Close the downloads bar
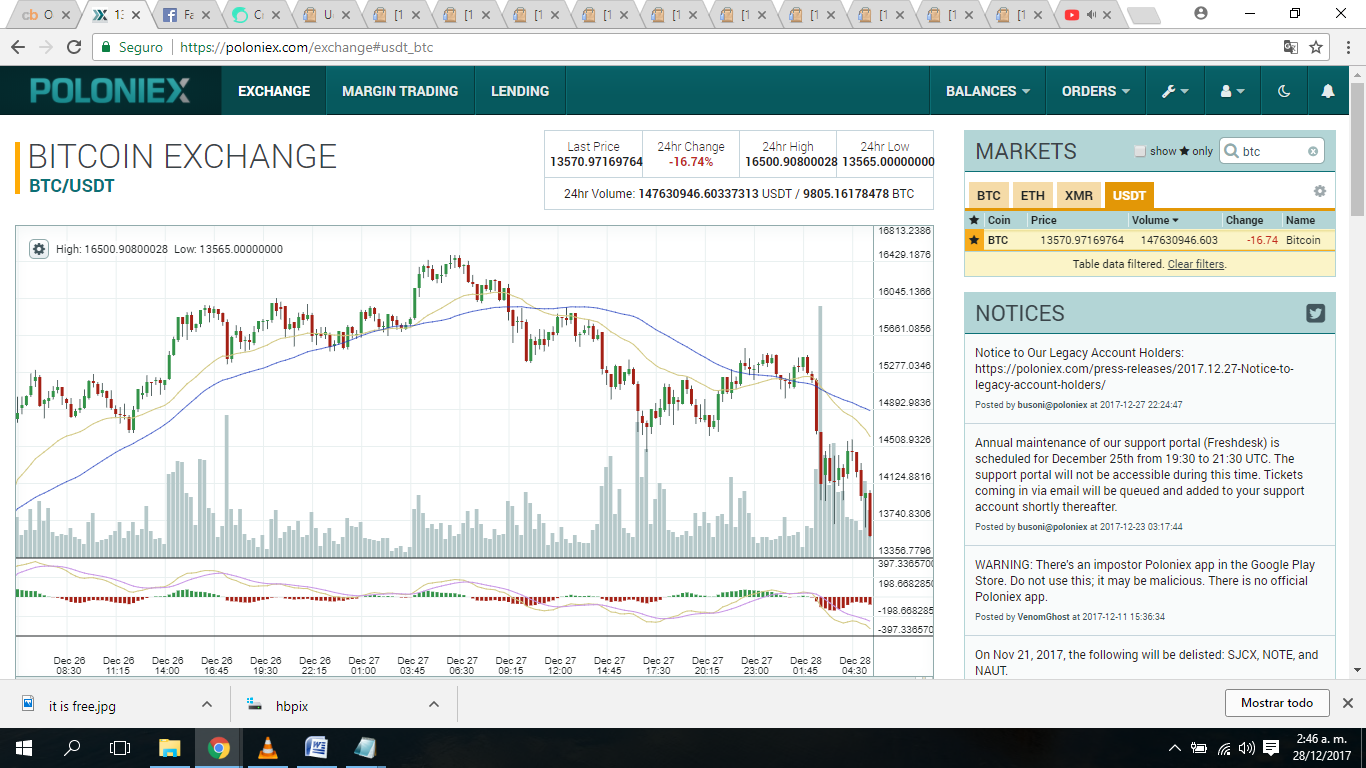Screen dimensions: 1366x768 click(x=1348, y=703)
